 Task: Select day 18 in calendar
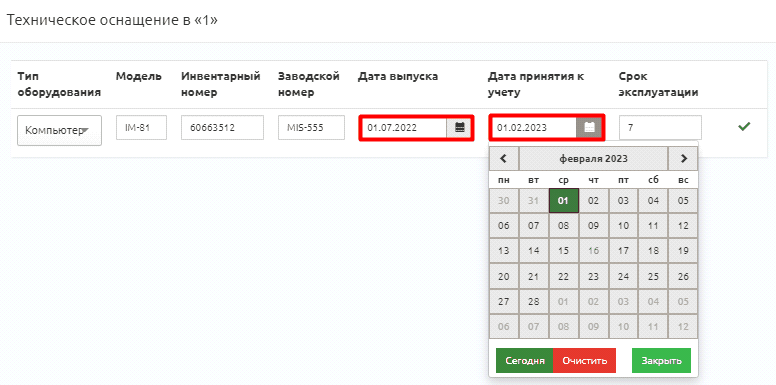click(653, 251)
